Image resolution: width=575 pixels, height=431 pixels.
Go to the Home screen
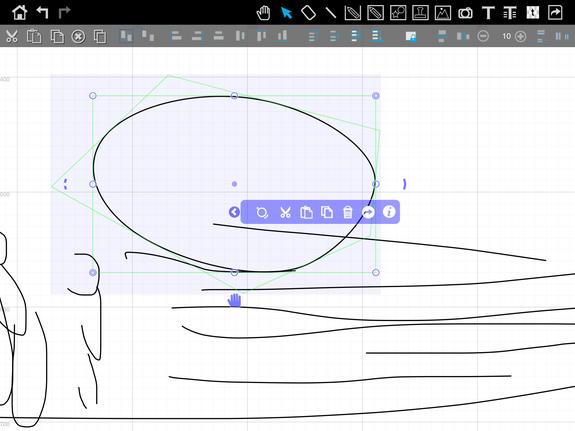pyautogui.click(x=19, y=12)
